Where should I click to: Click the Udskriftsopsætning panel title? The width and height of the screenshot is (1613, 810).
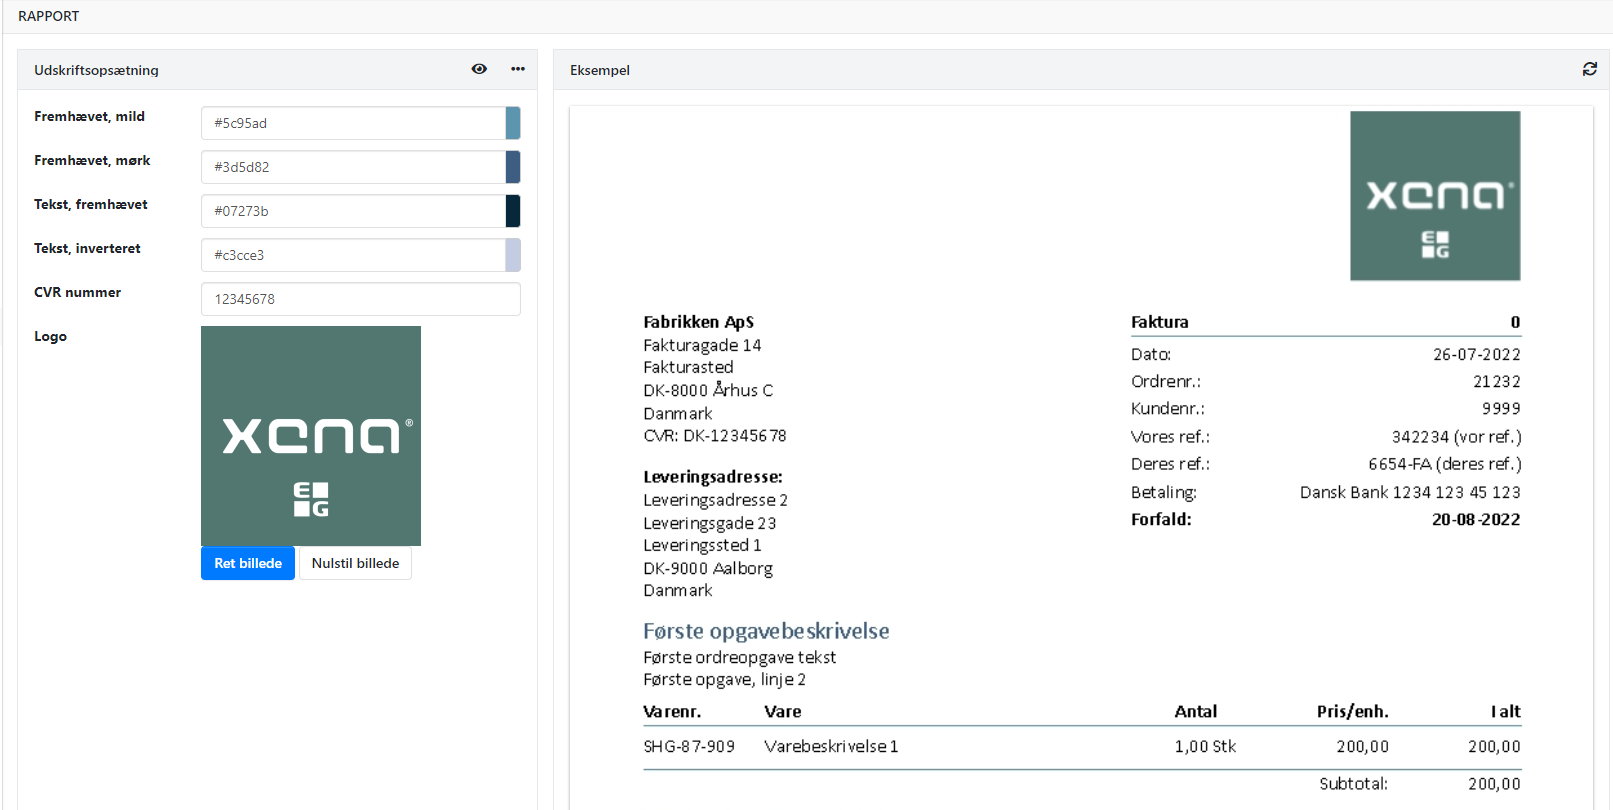[x=96, y=70]
